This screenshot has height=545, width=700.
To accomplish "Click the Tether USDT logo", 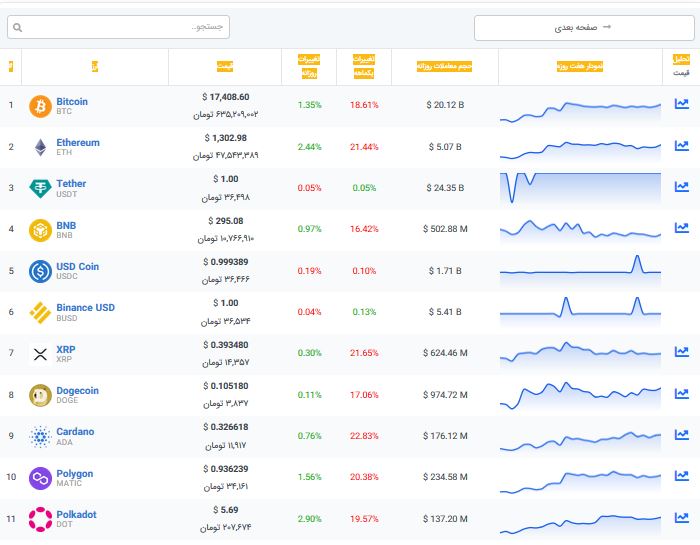I will tap(40, 188).
